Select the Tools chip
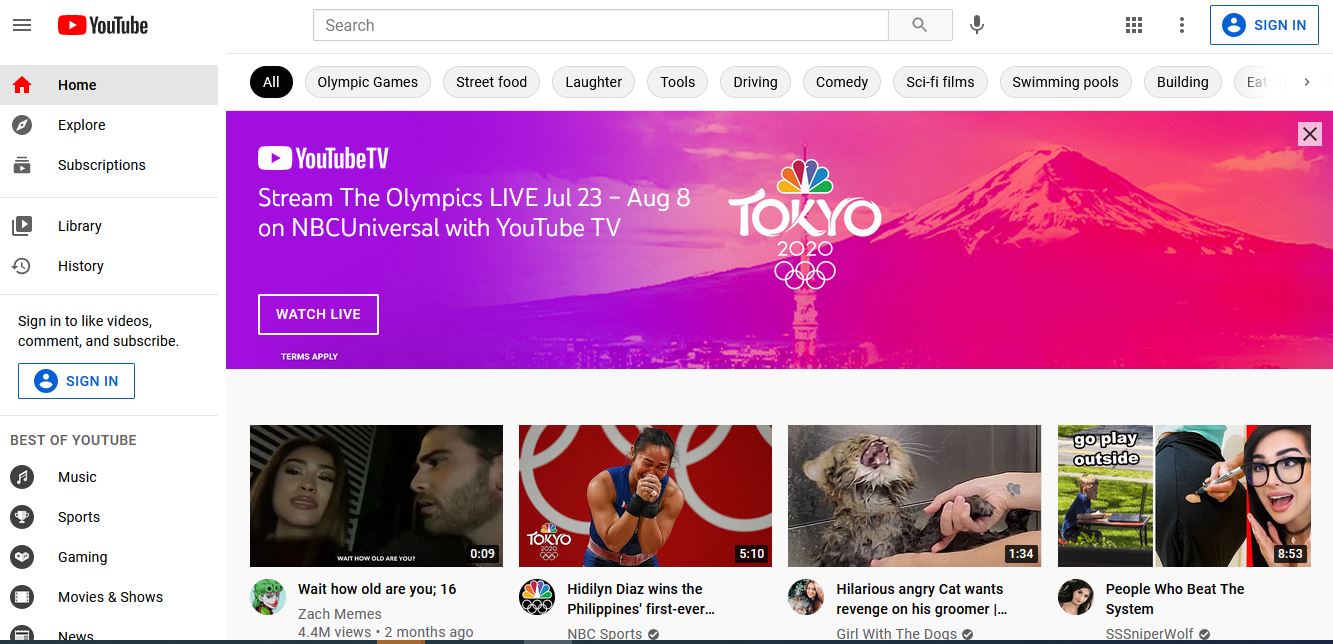1333x644 pixels. 678,82
